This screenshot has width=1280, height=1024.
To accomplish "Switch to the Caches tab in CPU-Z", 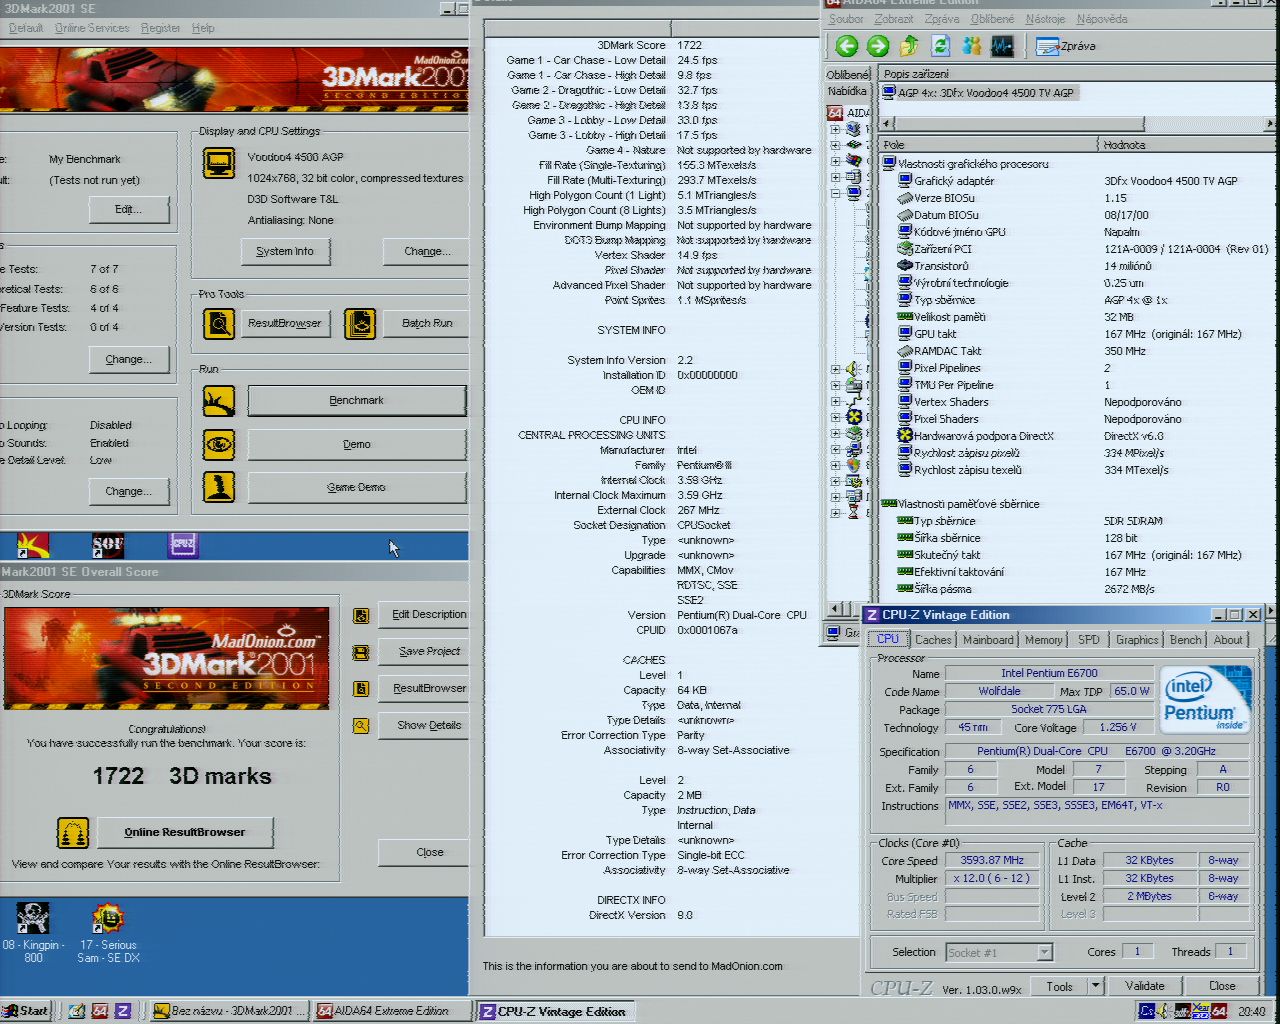I will [x=933, y=640].
